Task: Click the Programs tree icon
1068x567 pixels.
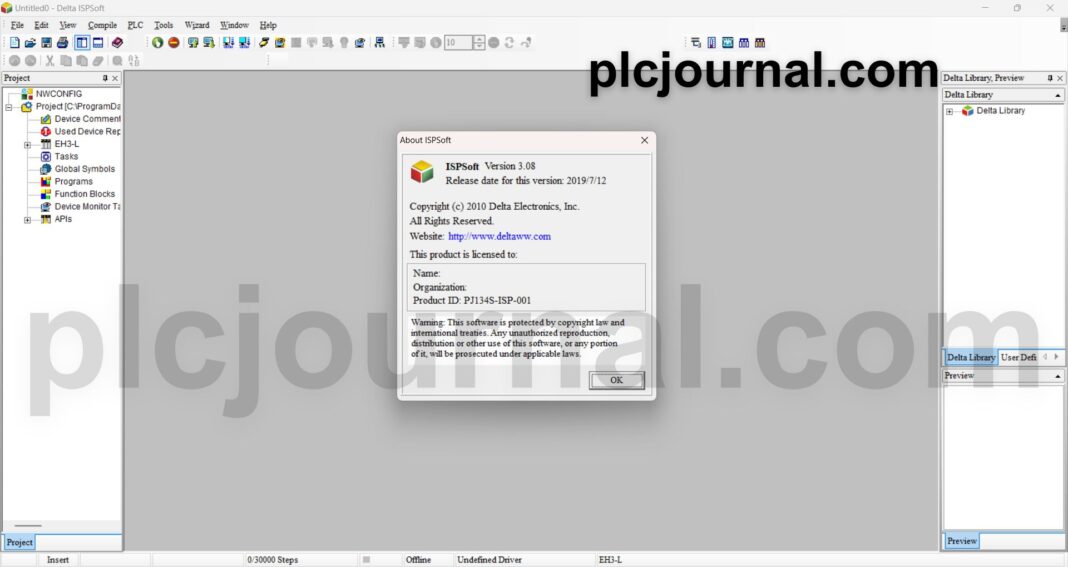Action: (x=46, y=182)
